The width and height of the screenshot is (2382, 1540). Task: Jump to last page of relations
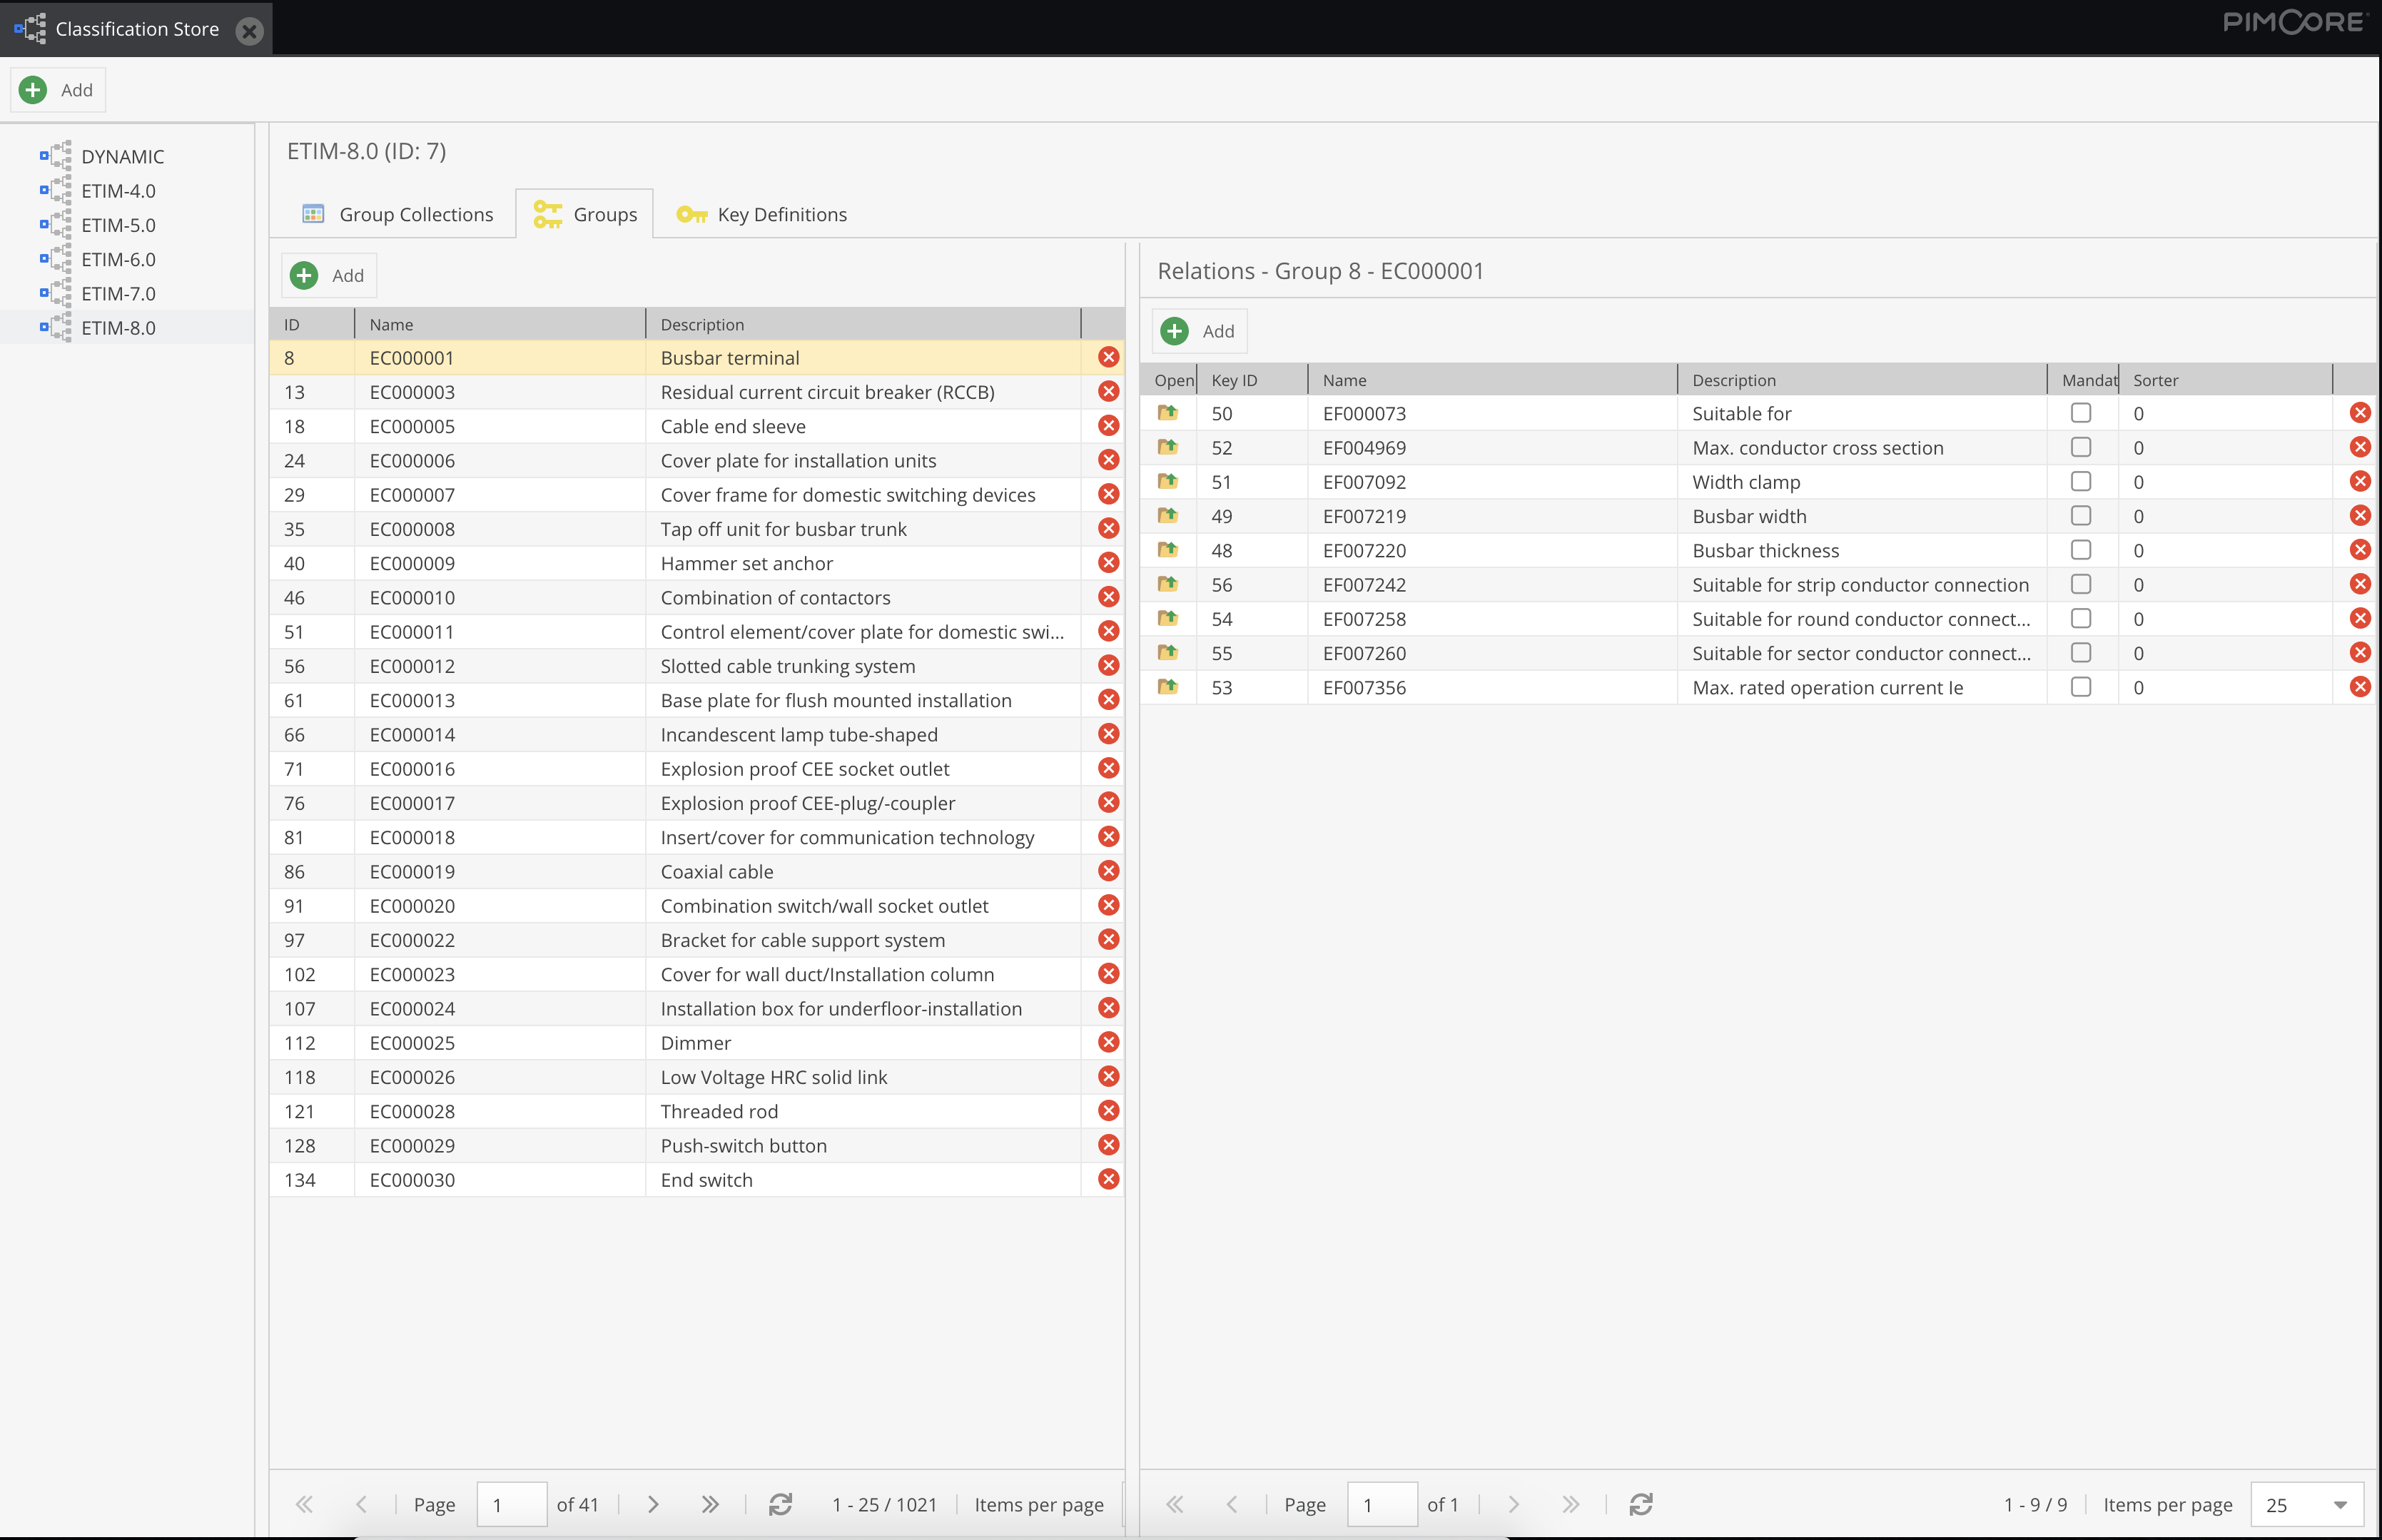pos(1571,1504)
